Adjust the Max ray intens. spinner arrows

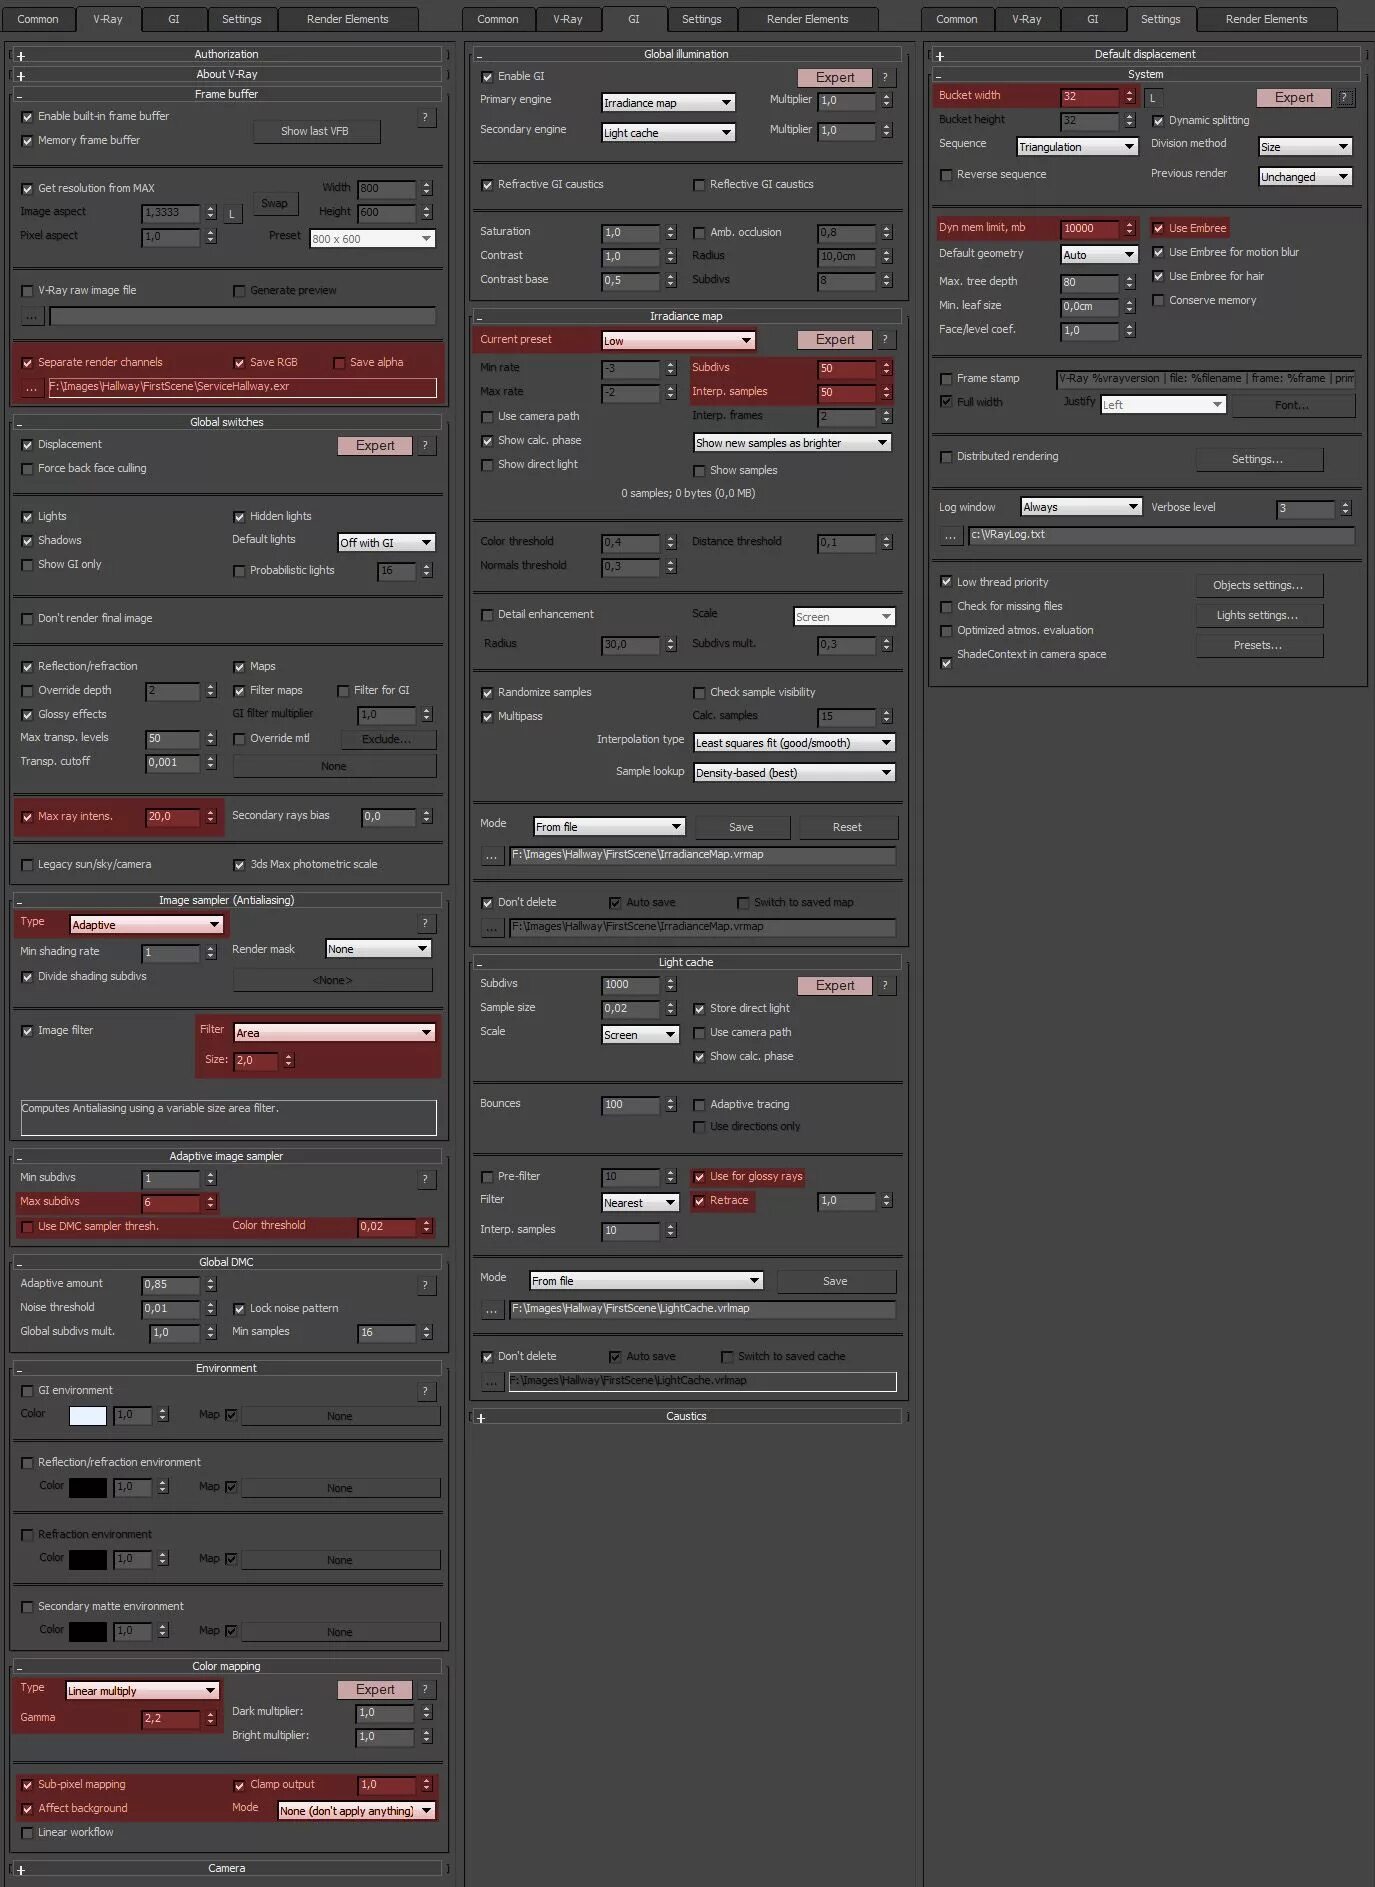[210, 817]
